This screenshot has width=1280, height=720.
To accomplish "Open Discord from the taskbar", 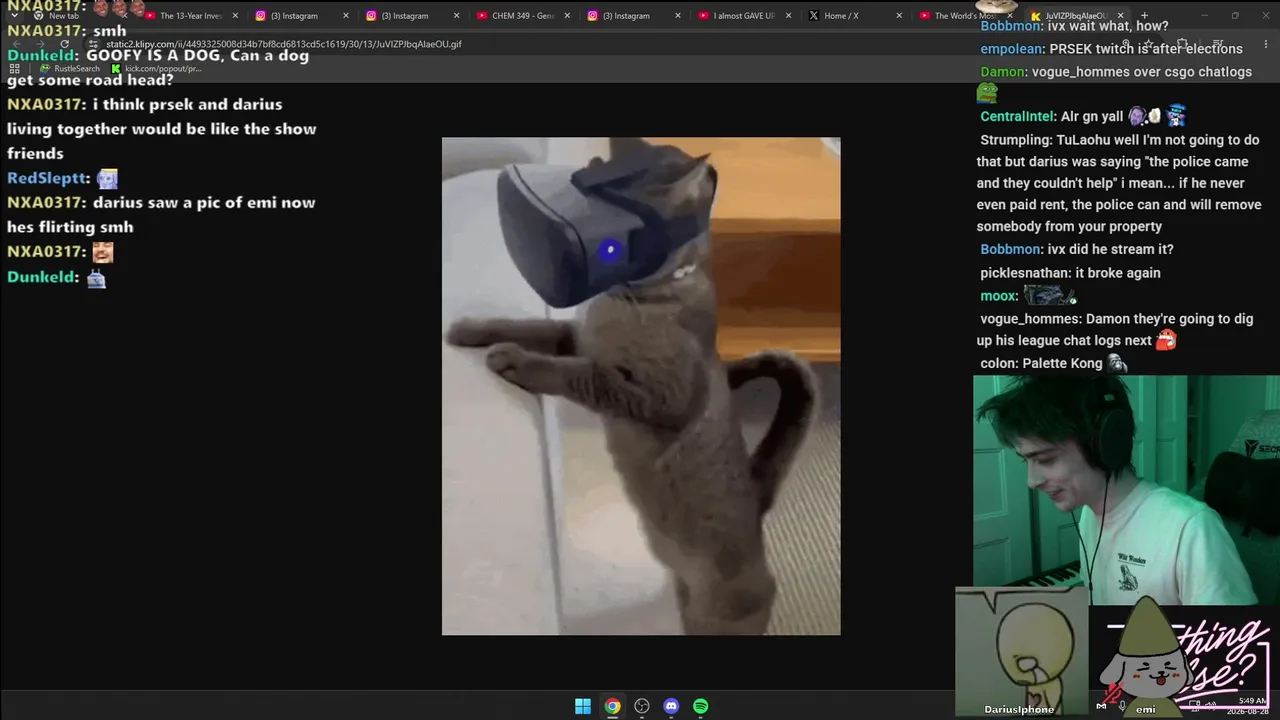I will (671, 706).
